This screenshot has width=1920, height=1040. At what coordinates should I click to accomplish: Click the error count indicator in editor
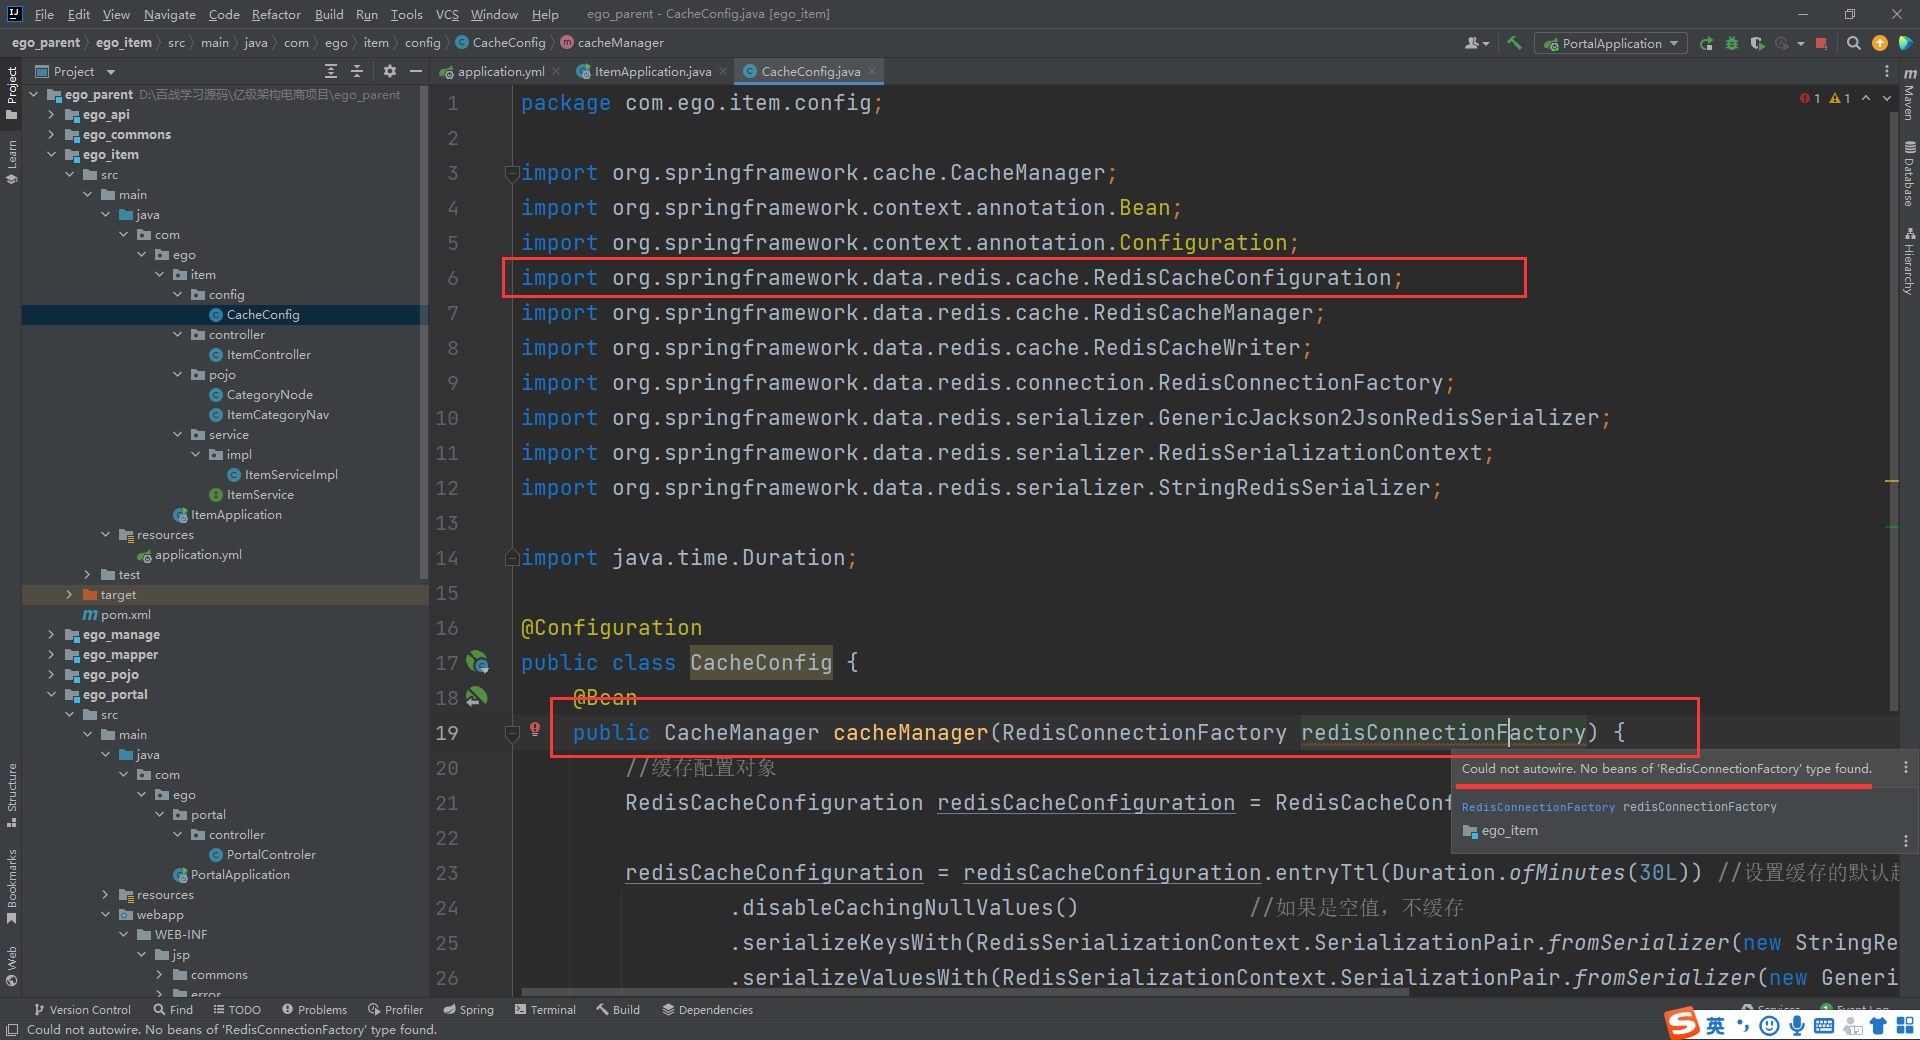[1811, 98]
